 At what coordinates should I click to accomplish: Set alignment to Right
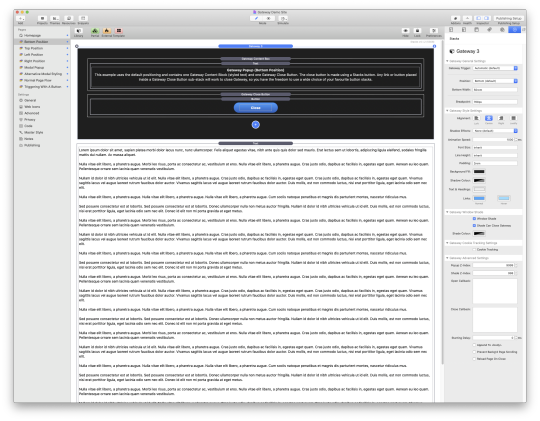pyautogui.click(x=501, y=118)
